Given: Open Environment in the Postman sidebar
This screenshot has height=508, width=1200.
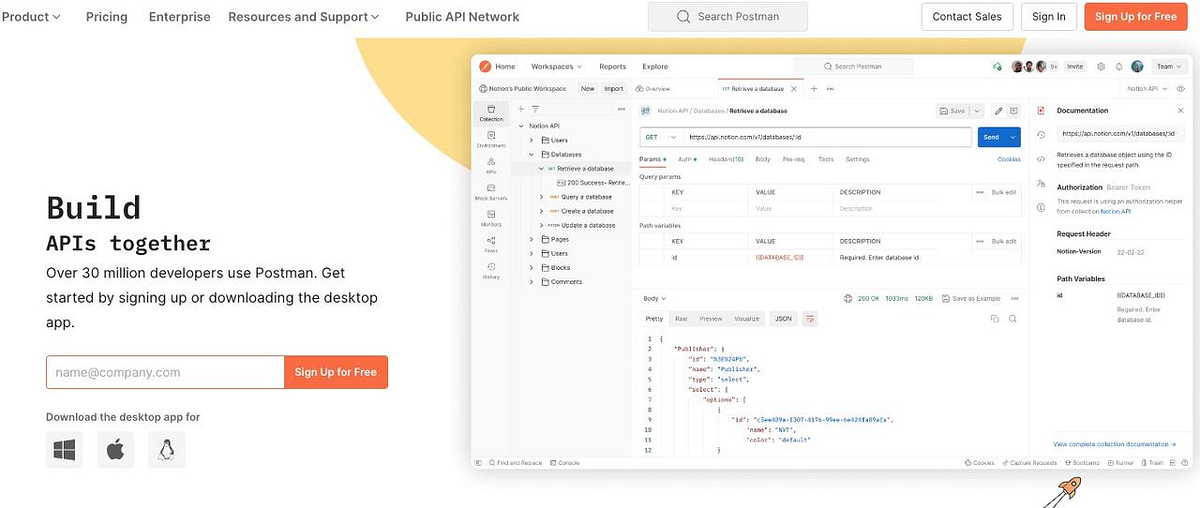Looking at the screenshot, I should pos(491,138).
